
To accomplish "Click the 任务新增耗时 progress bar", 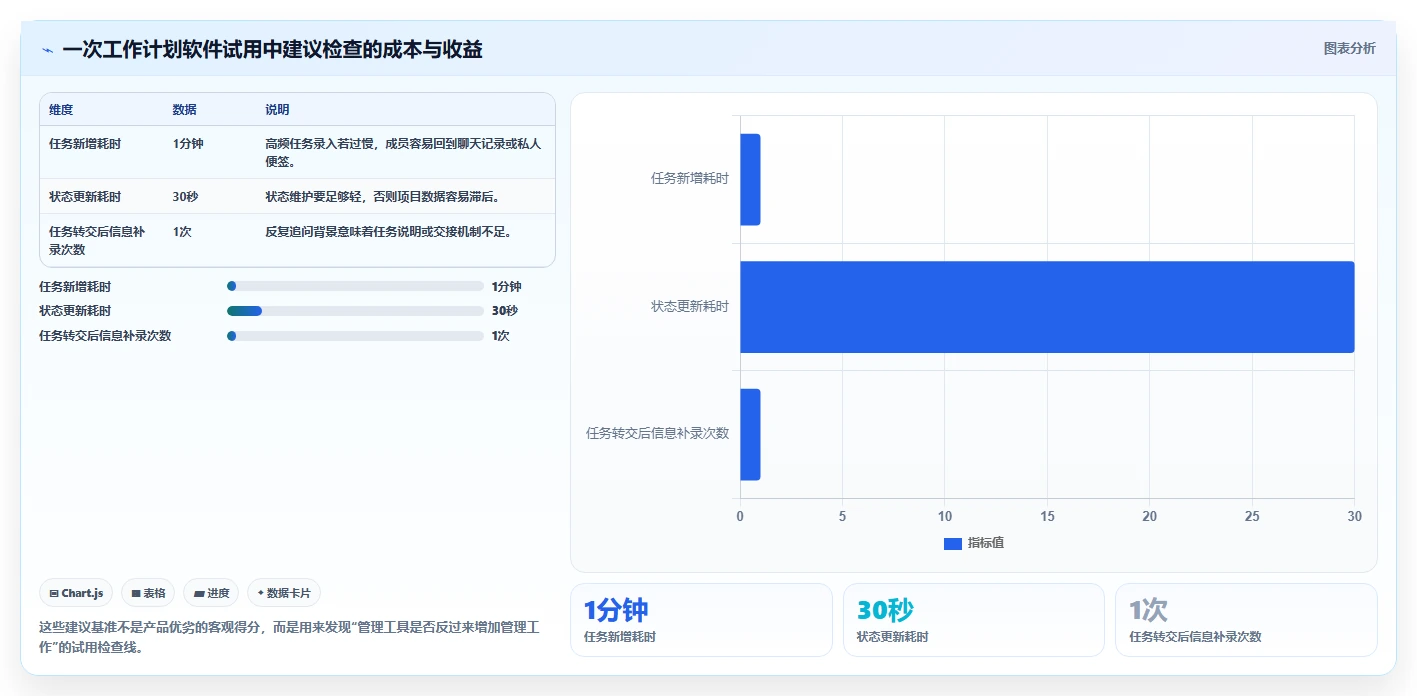I will 355,286.
